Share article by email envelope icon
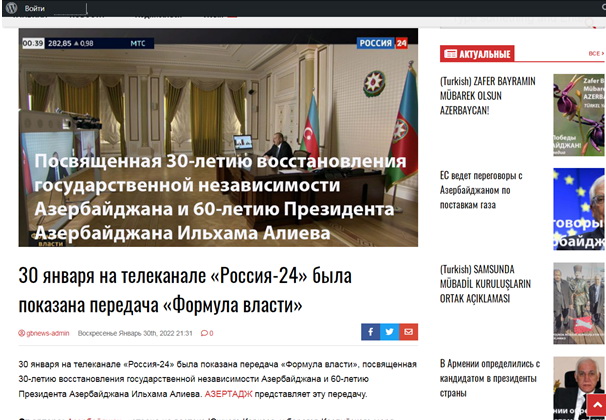 (x=409, y=332)
